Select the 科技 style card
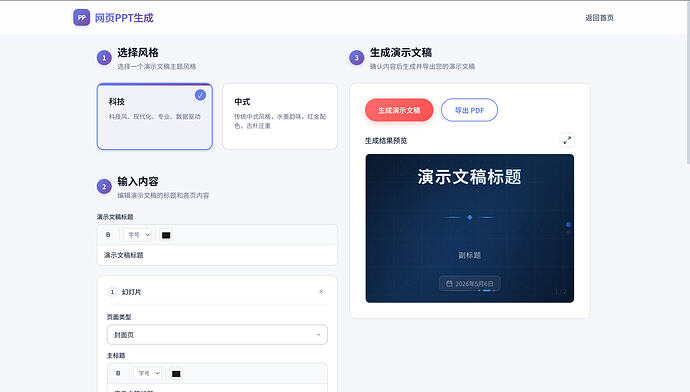 click(x=154, y=117)
